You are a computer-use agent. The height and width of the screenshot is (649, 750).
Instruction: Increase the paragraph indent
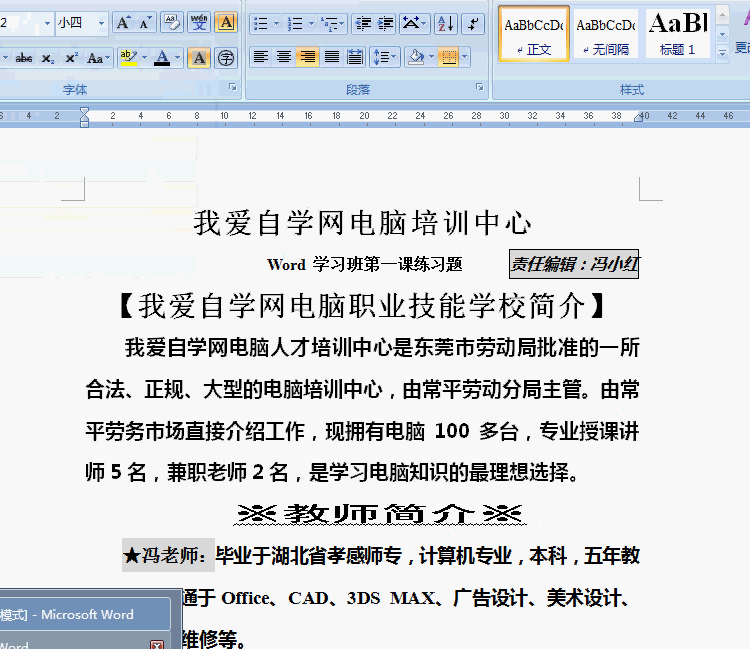385,23
